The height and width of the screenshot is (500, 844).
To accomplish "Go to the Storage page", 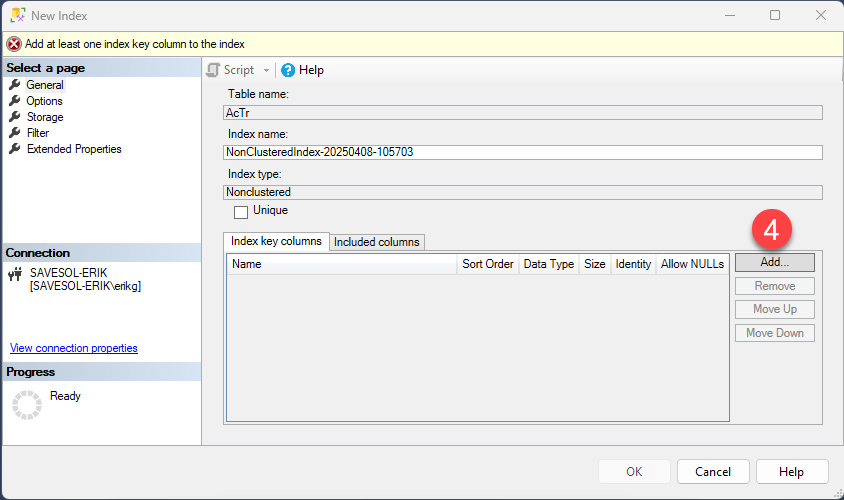I will pos(45,117).
